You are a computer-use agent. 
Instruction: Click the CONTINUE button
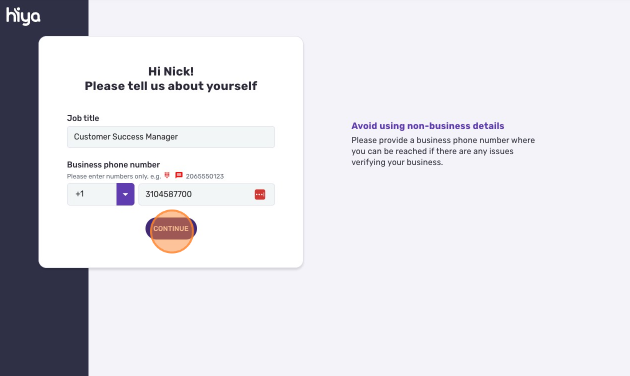(171, 229)
